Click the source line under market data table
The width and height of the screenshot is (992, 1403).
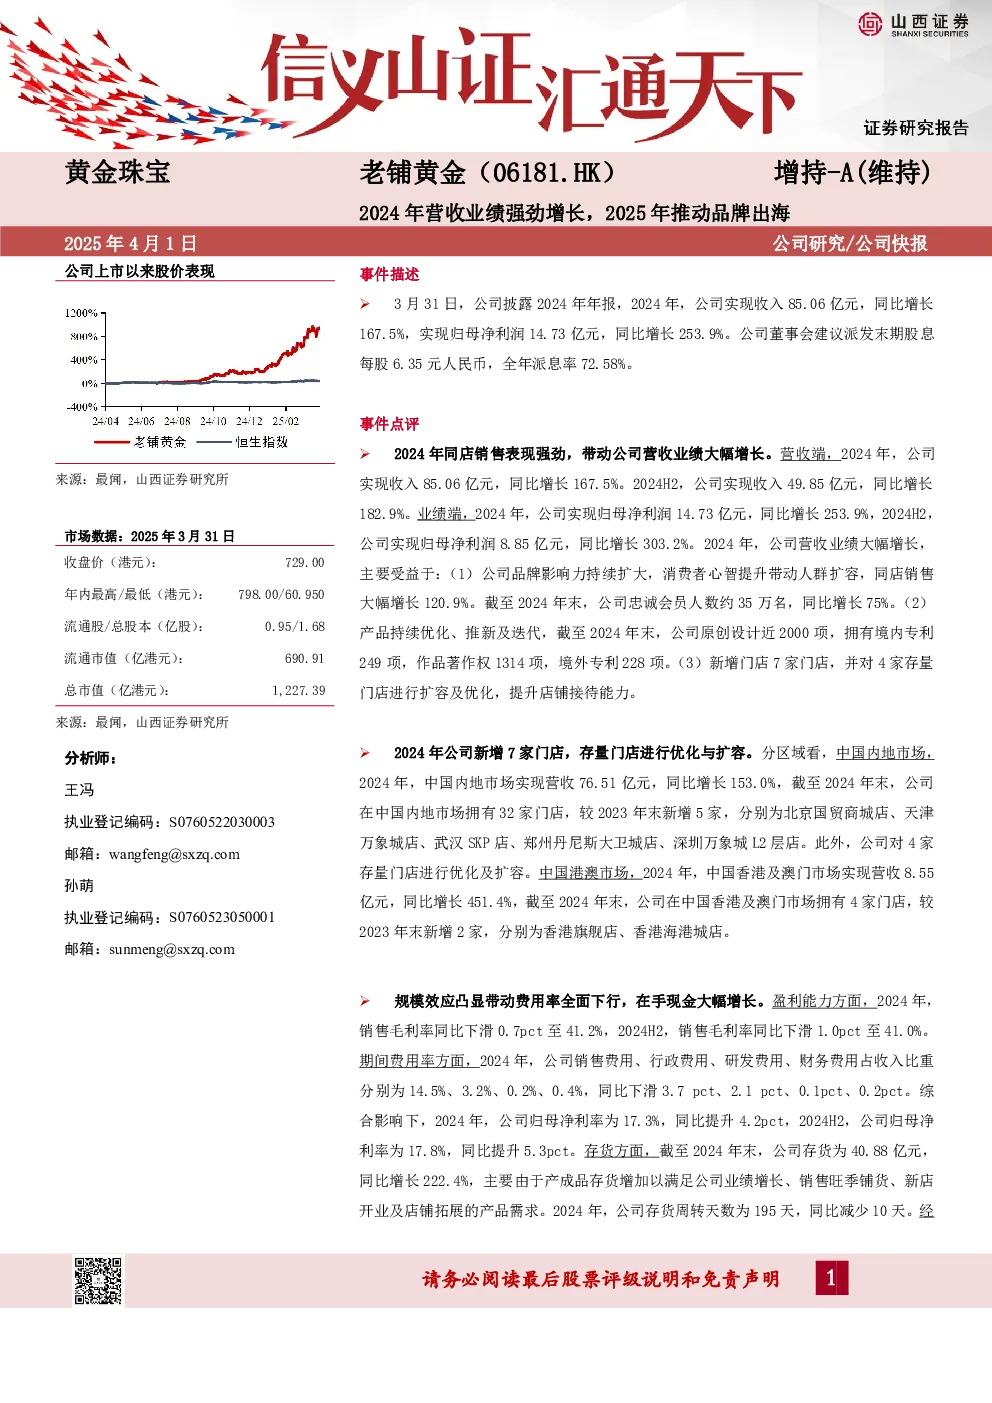click(142, 722)
